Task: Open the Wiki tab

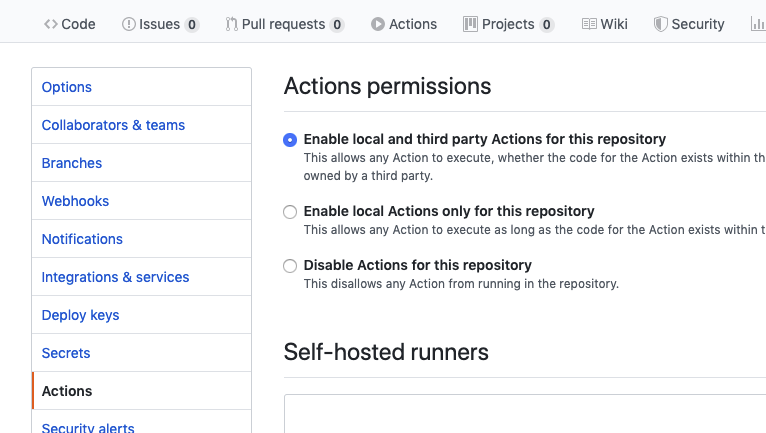Action: click(x=605, y=24)
